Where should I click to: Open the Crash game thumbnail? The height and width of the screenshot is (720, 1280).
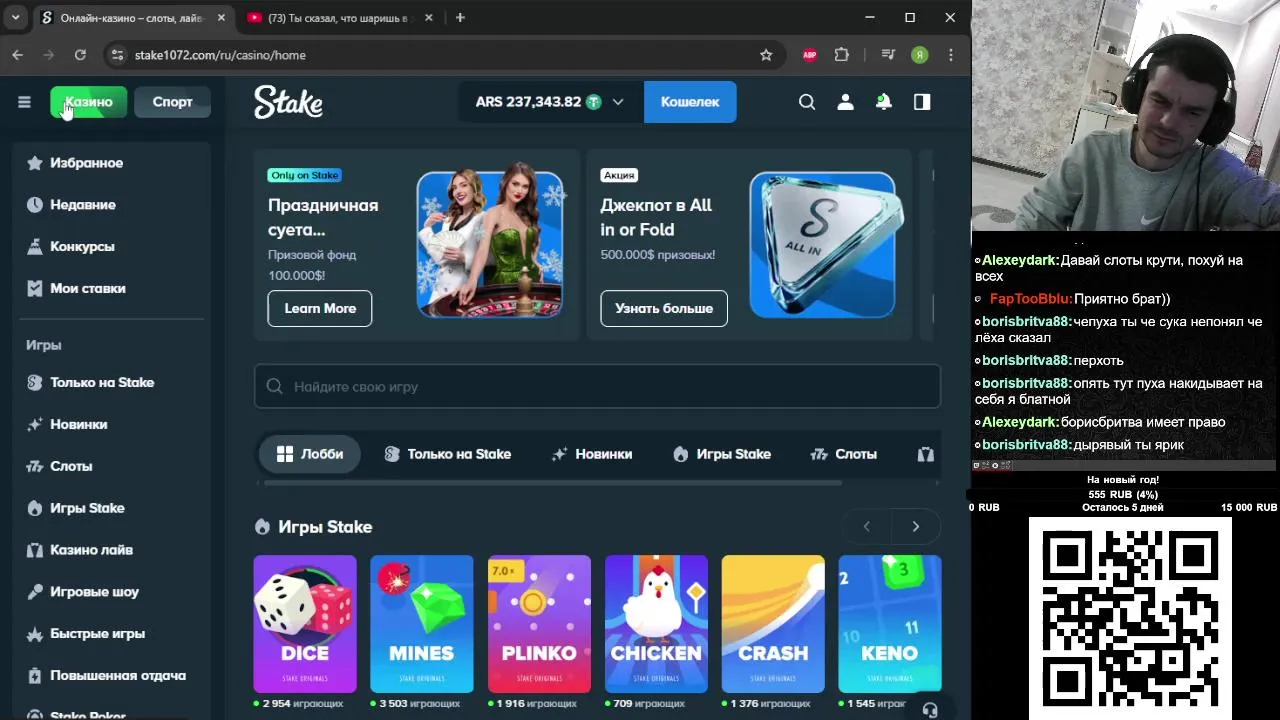tap(773, 624)
